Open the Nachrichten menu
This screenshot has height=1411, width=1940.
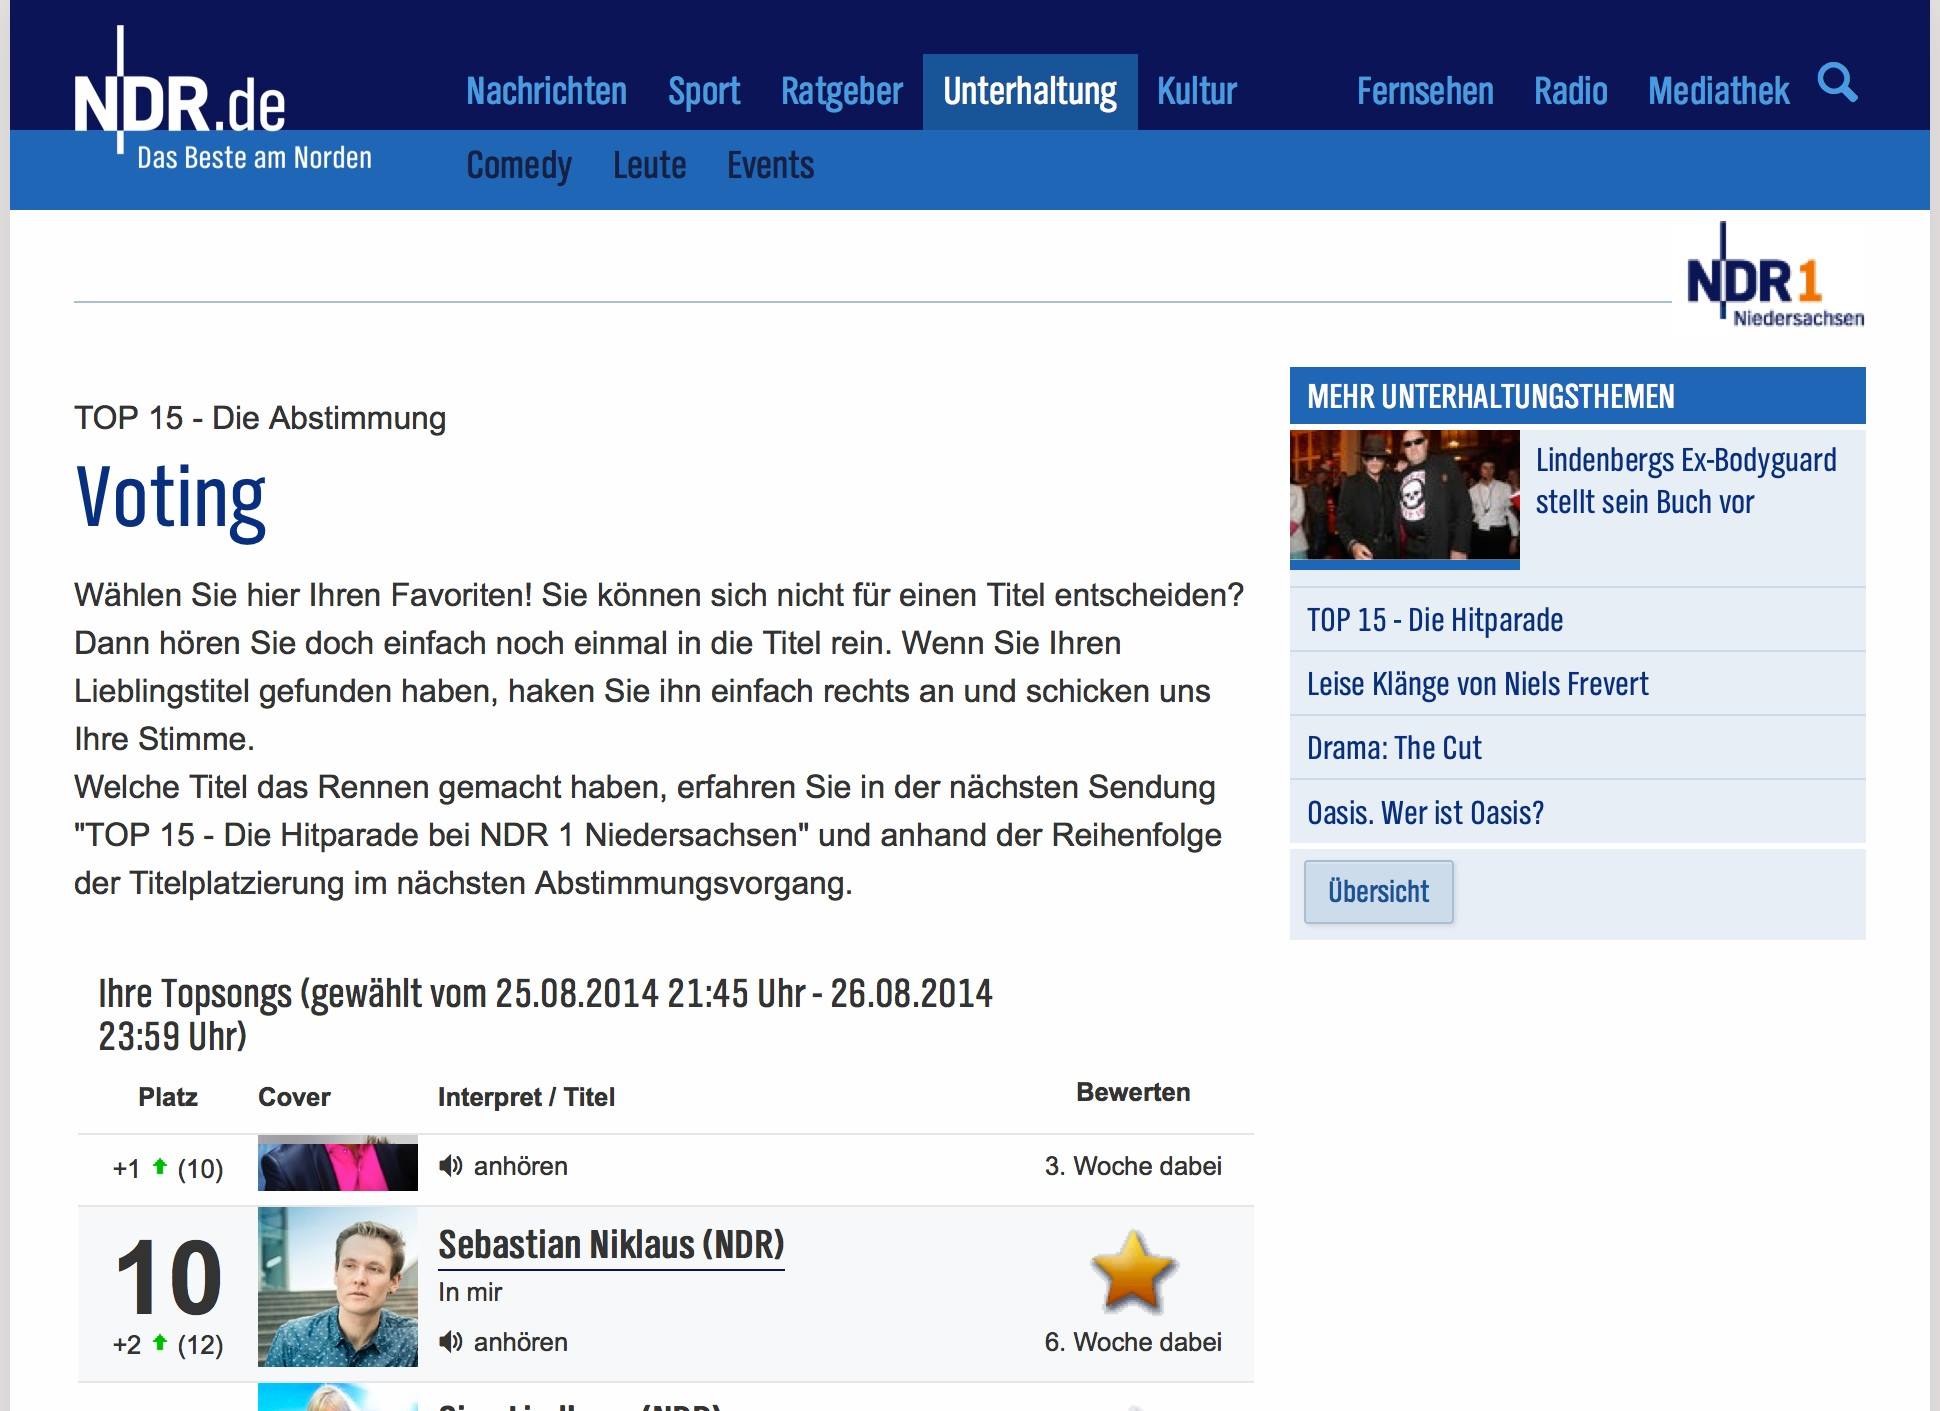tap(547, 92)
